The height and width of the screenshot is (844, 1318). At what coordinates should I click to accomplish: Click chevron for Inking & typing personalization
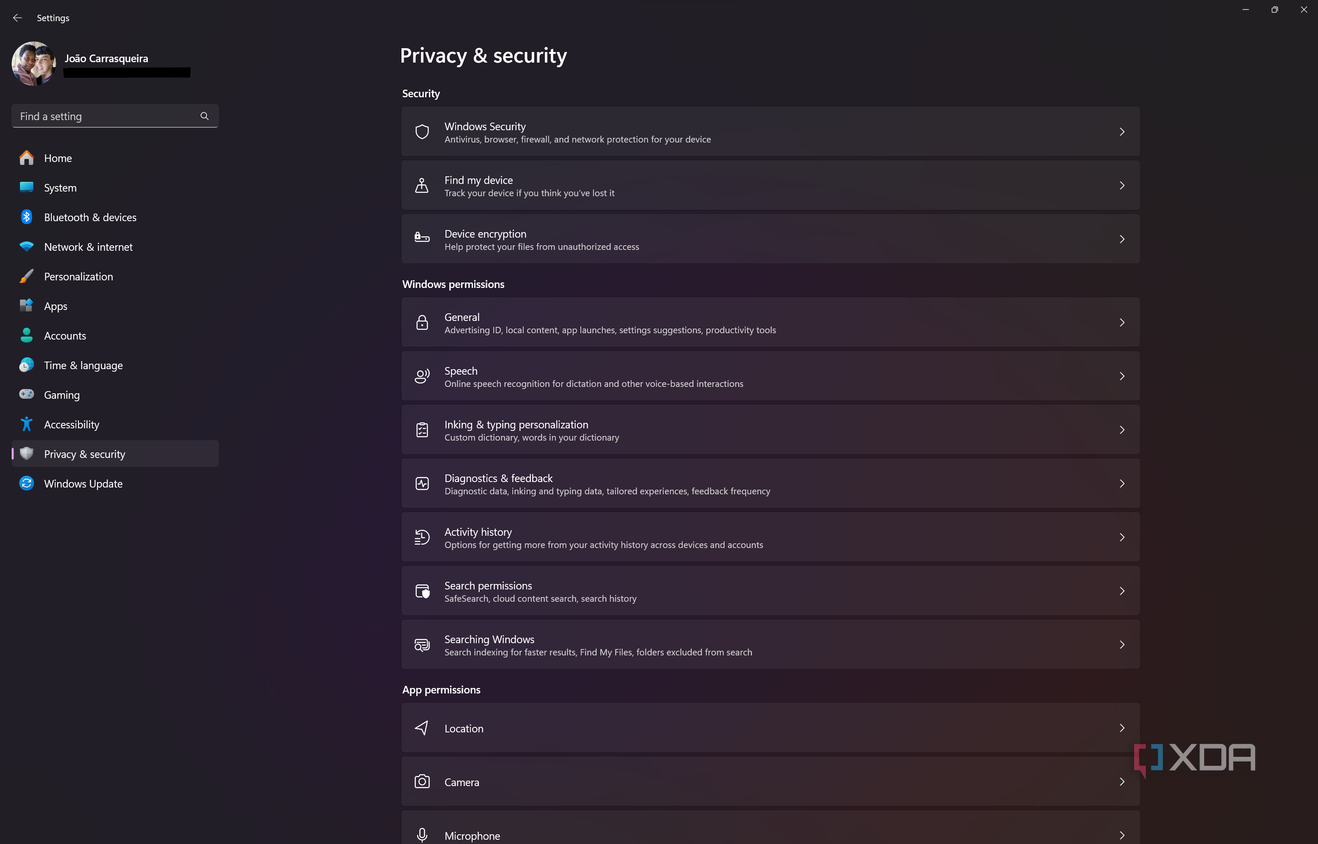pyautogui.click(x=1122, y=430)
